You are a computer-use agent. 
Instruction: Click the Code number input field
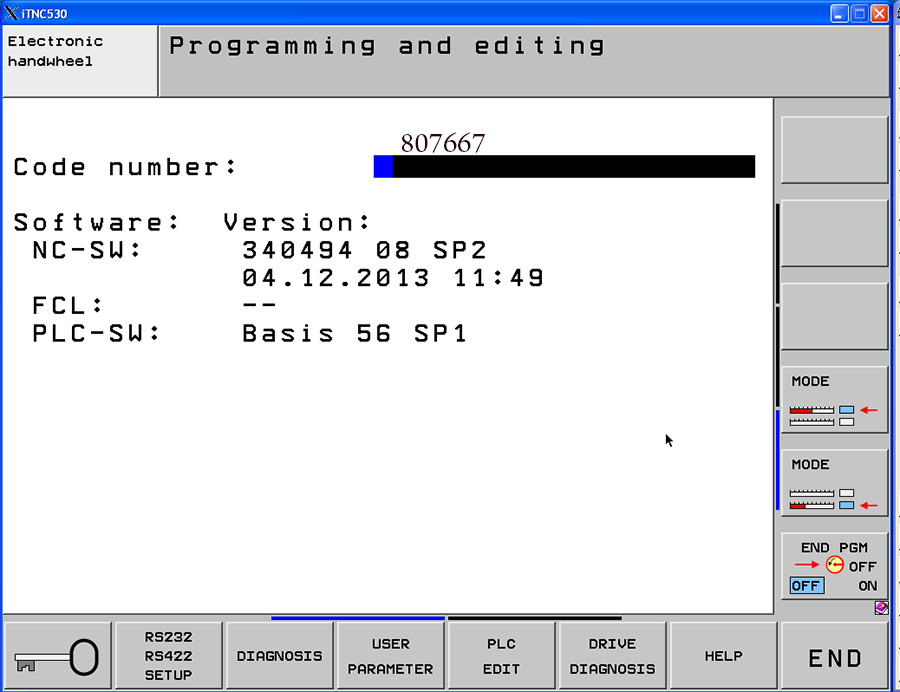pos(564,167)
